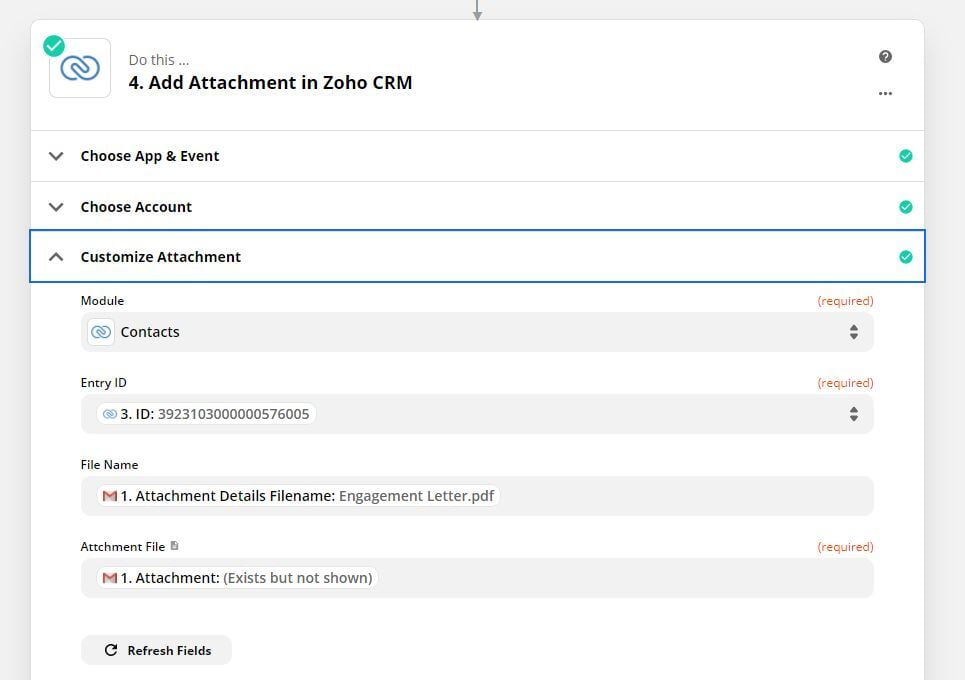Click the Refresh Fields button

pyautogui.click(x=156, y=649)
